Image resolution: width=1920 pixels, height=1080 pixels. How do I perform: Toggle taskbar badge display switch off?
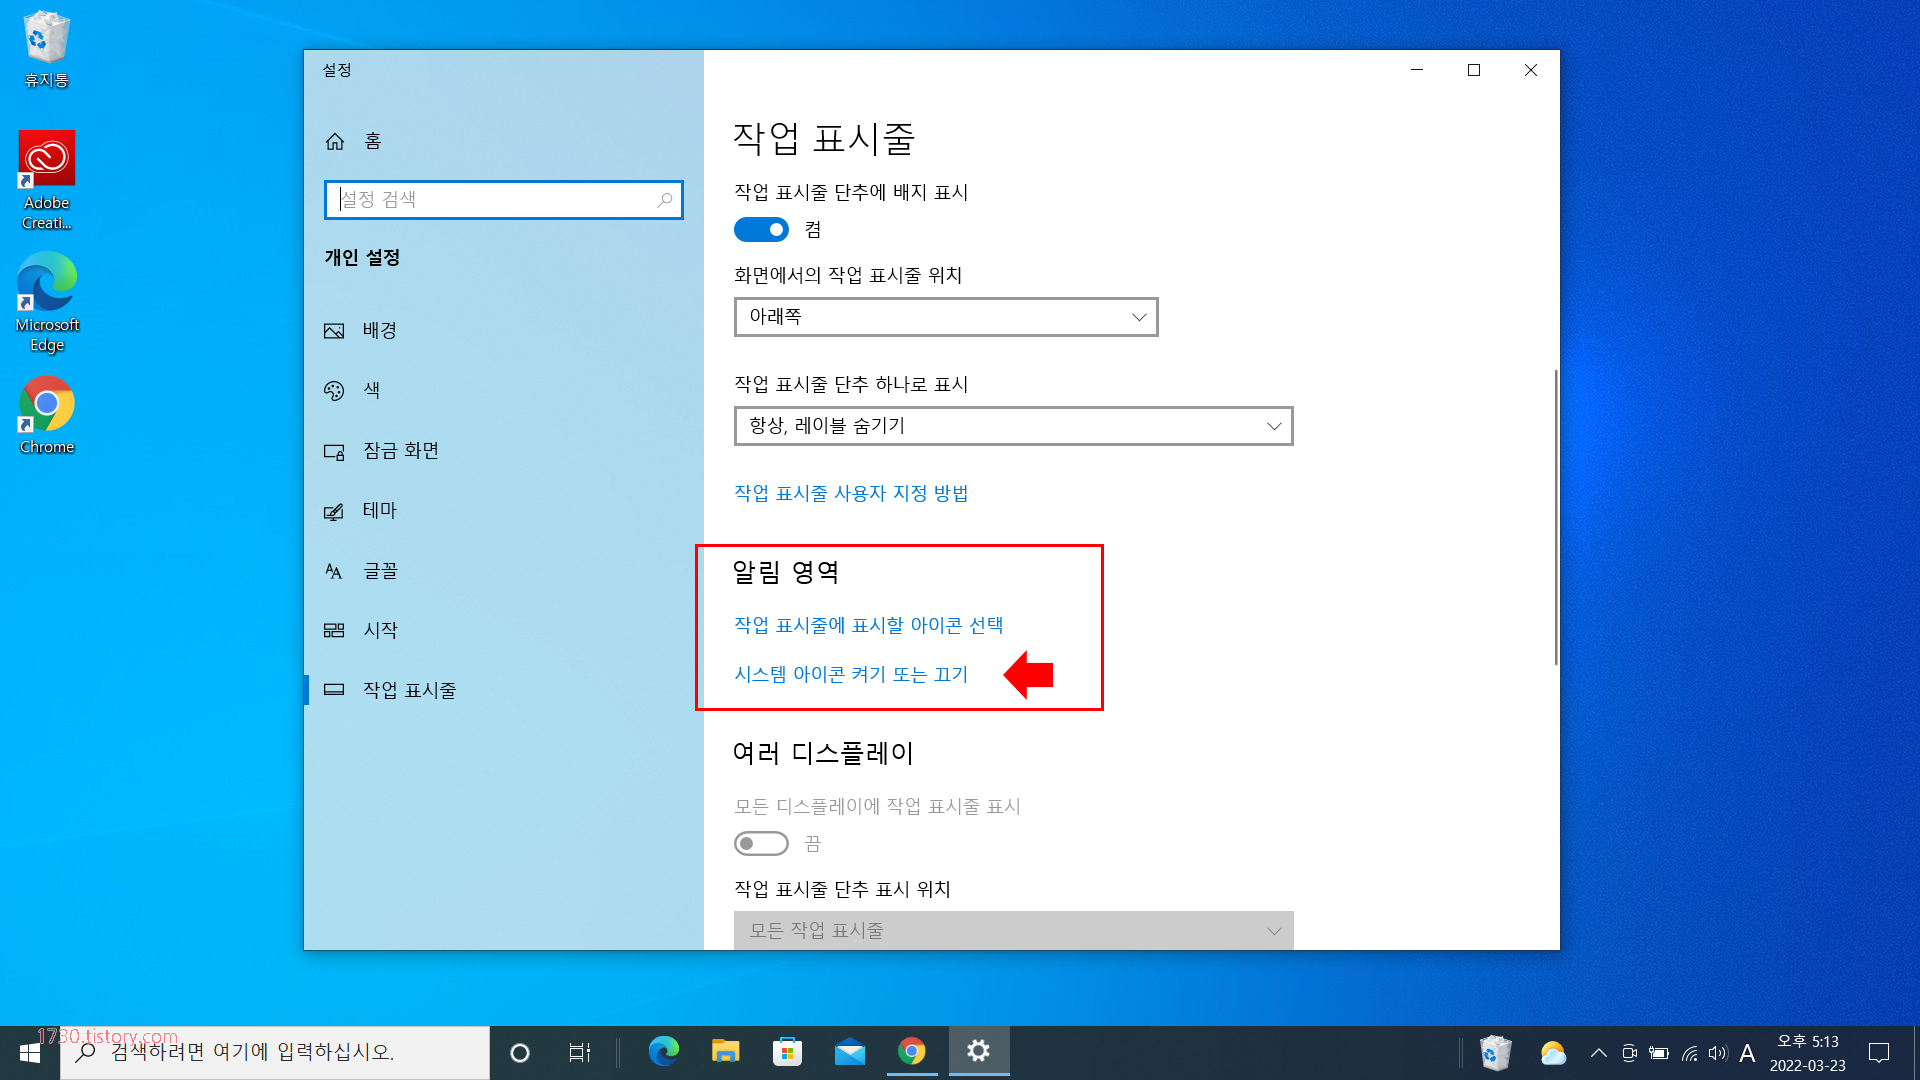point(761,230)
